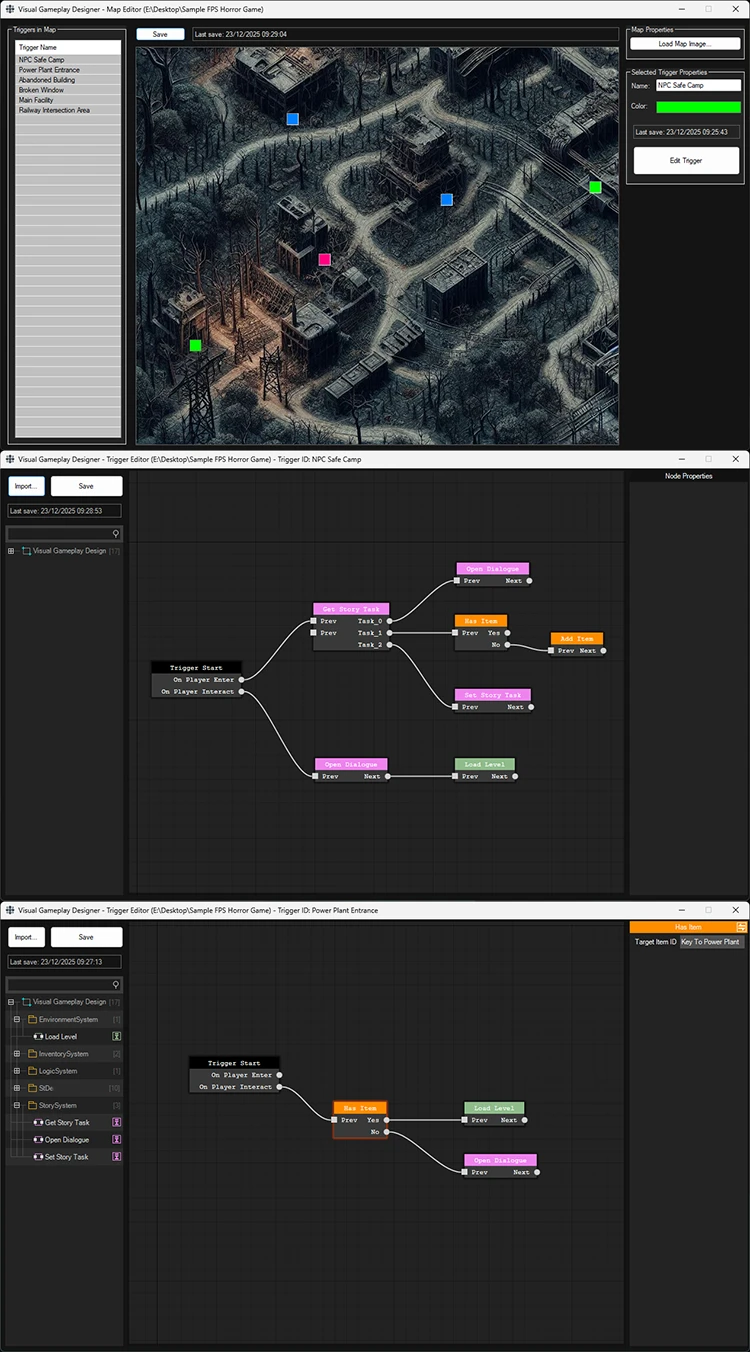This screenshot has height=1352, width=750.
Task: Collapse the StorySystem folder
Action: click(x=17, y=1105)
